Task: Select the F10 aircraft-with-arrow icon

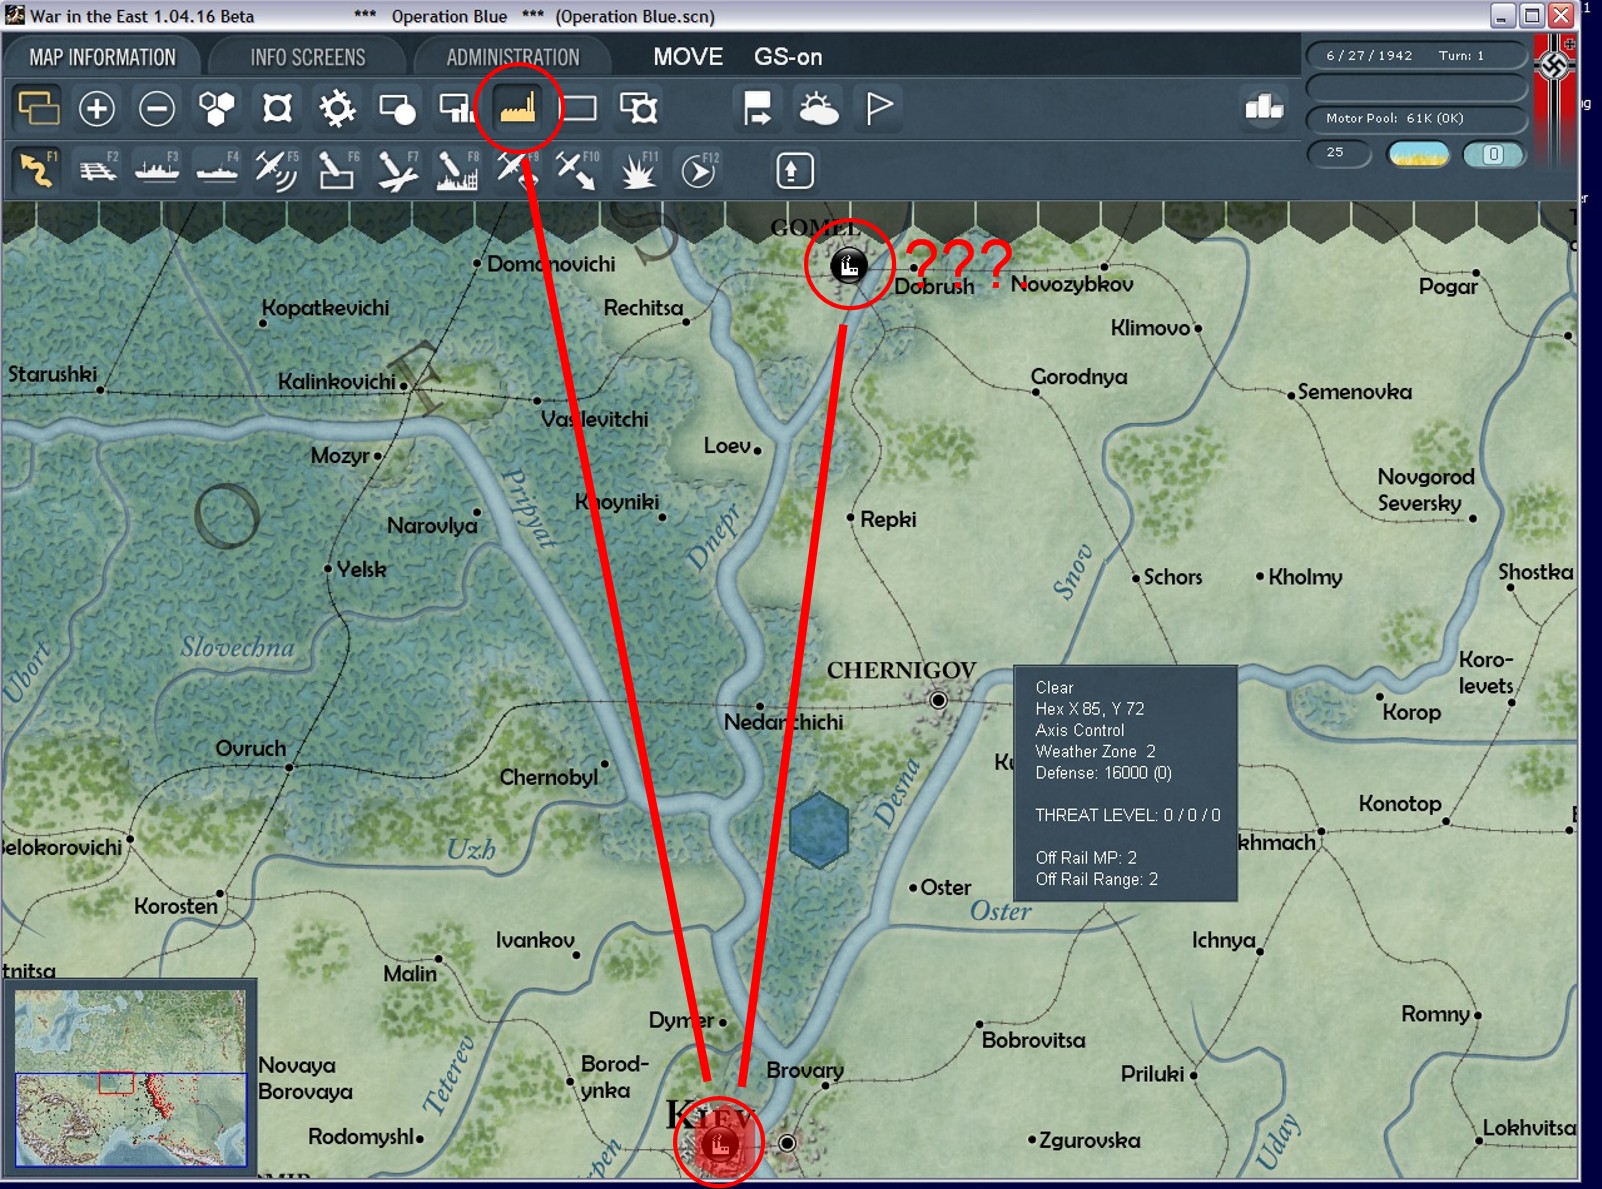Action: coord(577,170)
